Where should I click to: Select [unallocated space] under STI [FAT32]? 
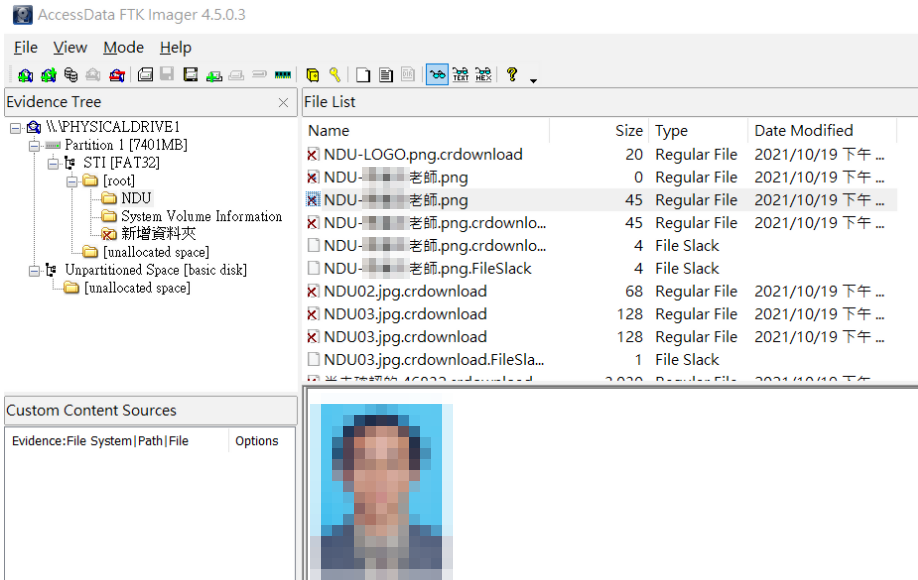(x=156, y=252)
